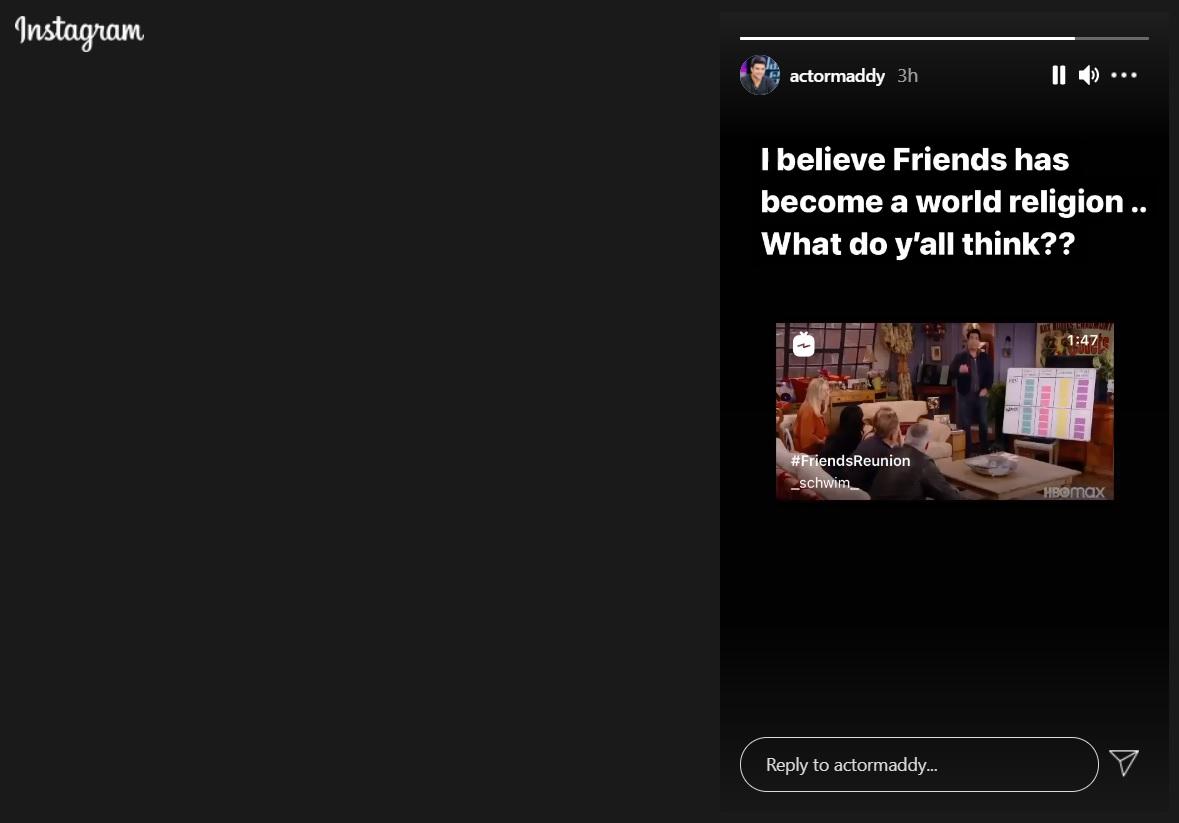Click the whiteboard chart in the video preview
This screenshot has height=823, width=1179.
tap(1050, 404)
